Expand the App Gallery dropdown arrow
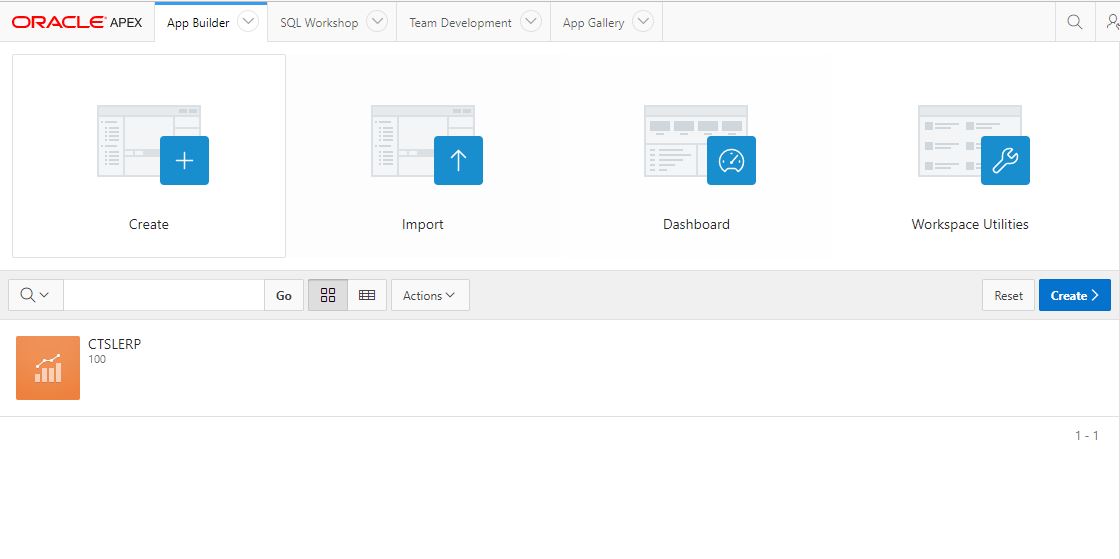The height and width of the screenshot is (559, 1120). [644, 22]
